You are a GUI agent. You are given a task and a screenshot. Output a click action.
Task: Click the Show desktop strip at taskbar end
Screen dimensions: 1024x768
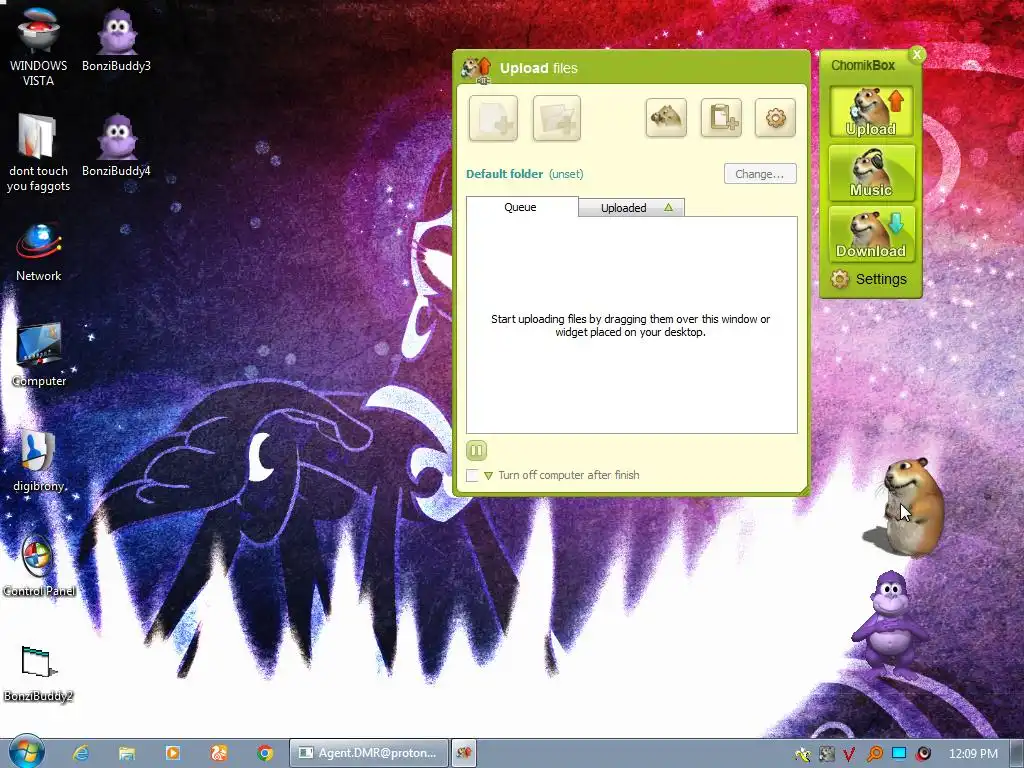pos(1017,754)
